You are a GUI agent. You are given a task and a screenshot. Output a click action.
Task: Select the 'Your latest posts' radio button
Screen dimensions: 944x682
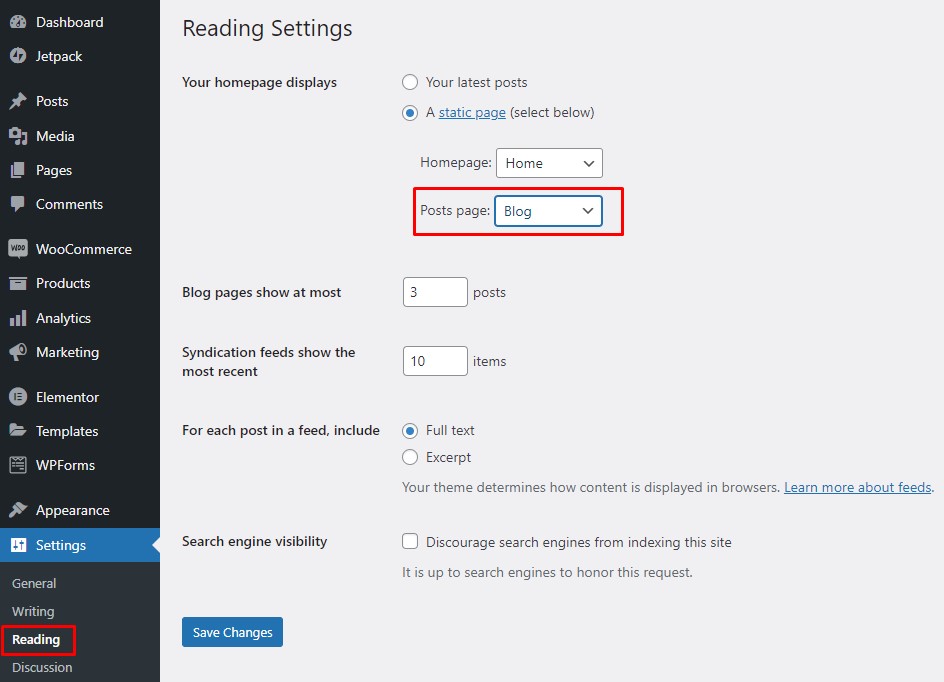410,82
